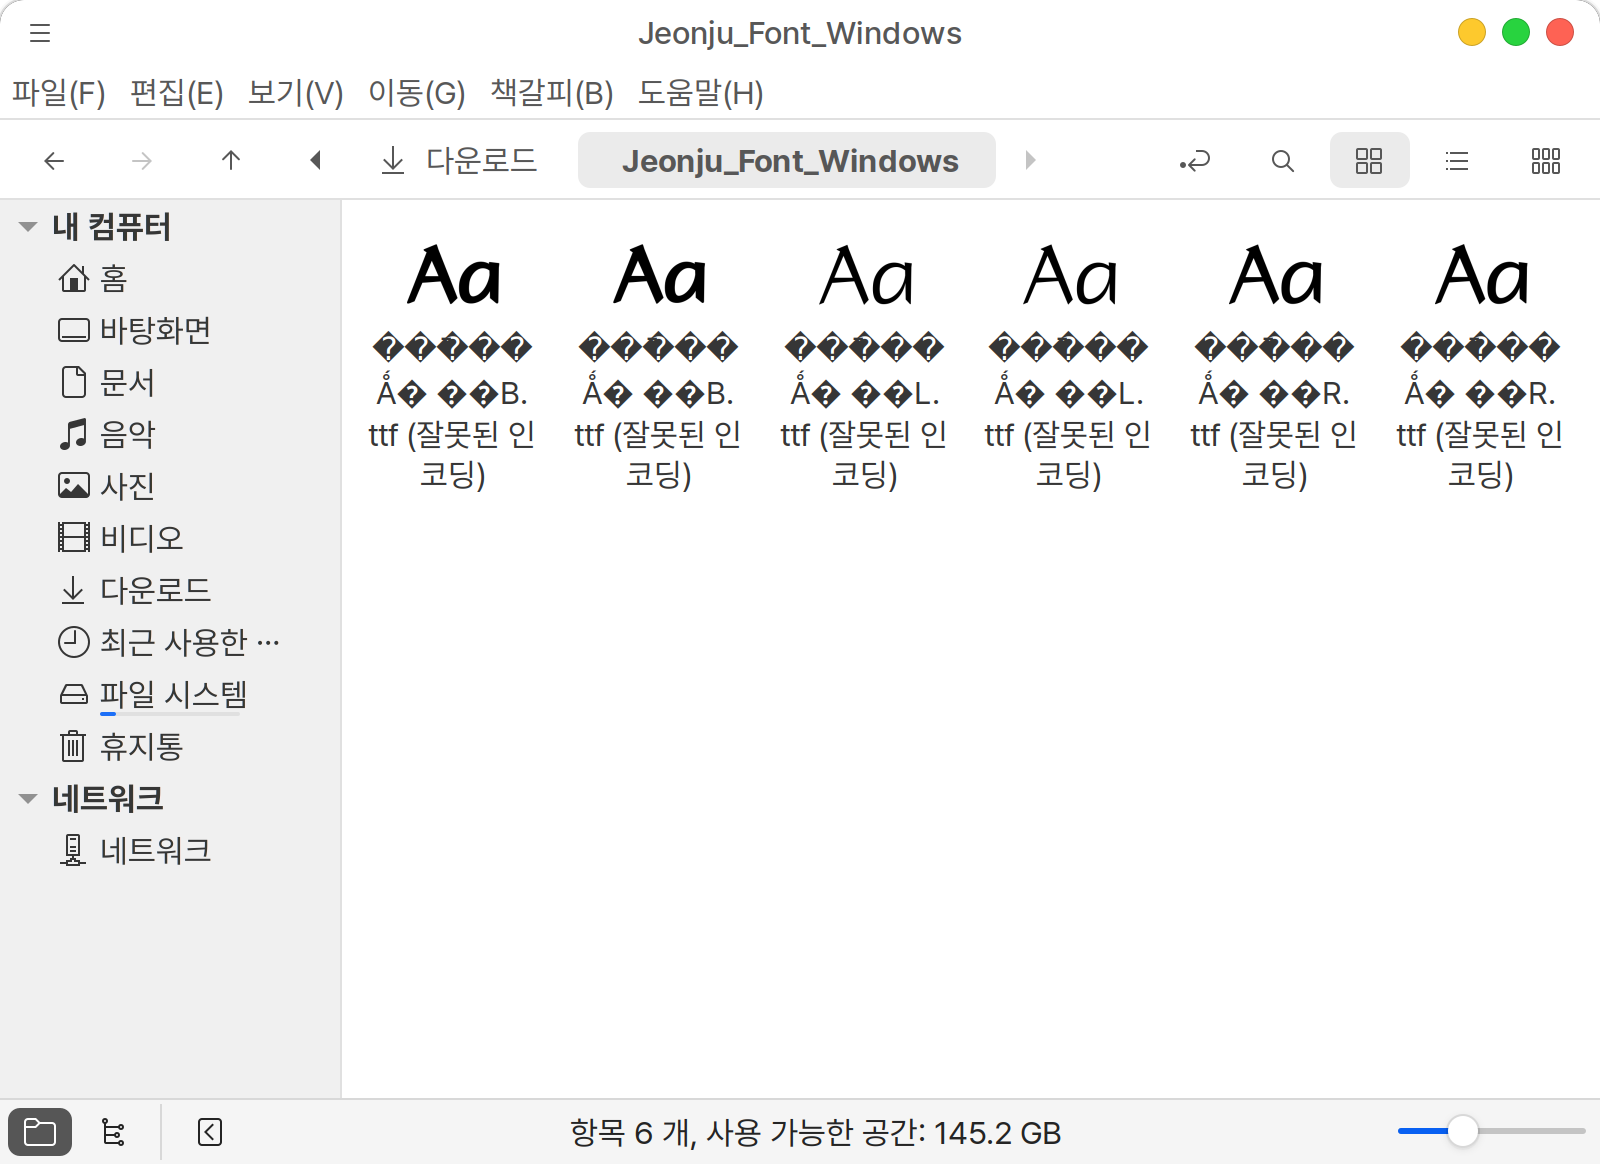The height and width of the screenshot is (1164, 1600).
Task: Open 비디오 folder in sidebar
Action: pyautogui.click(x=170, y=538)
